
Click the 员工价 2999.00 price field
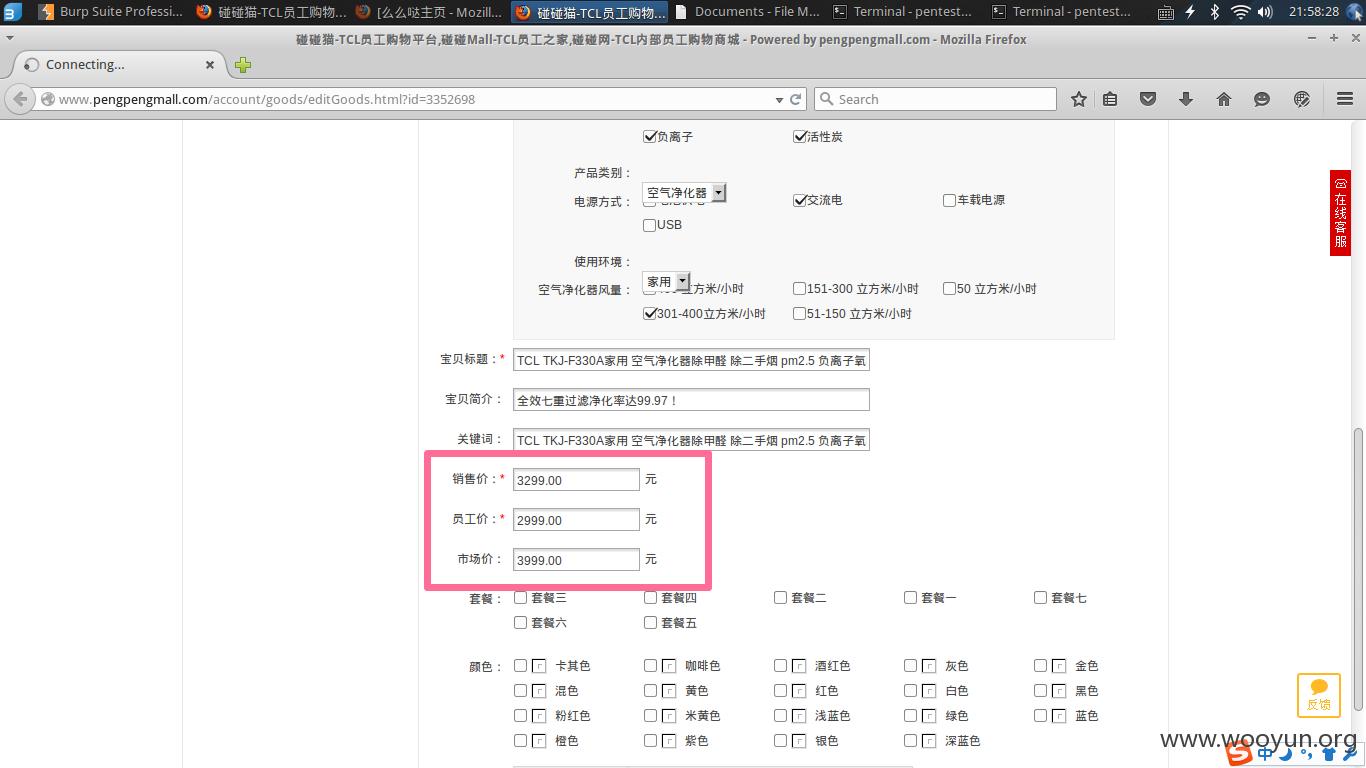576,520
